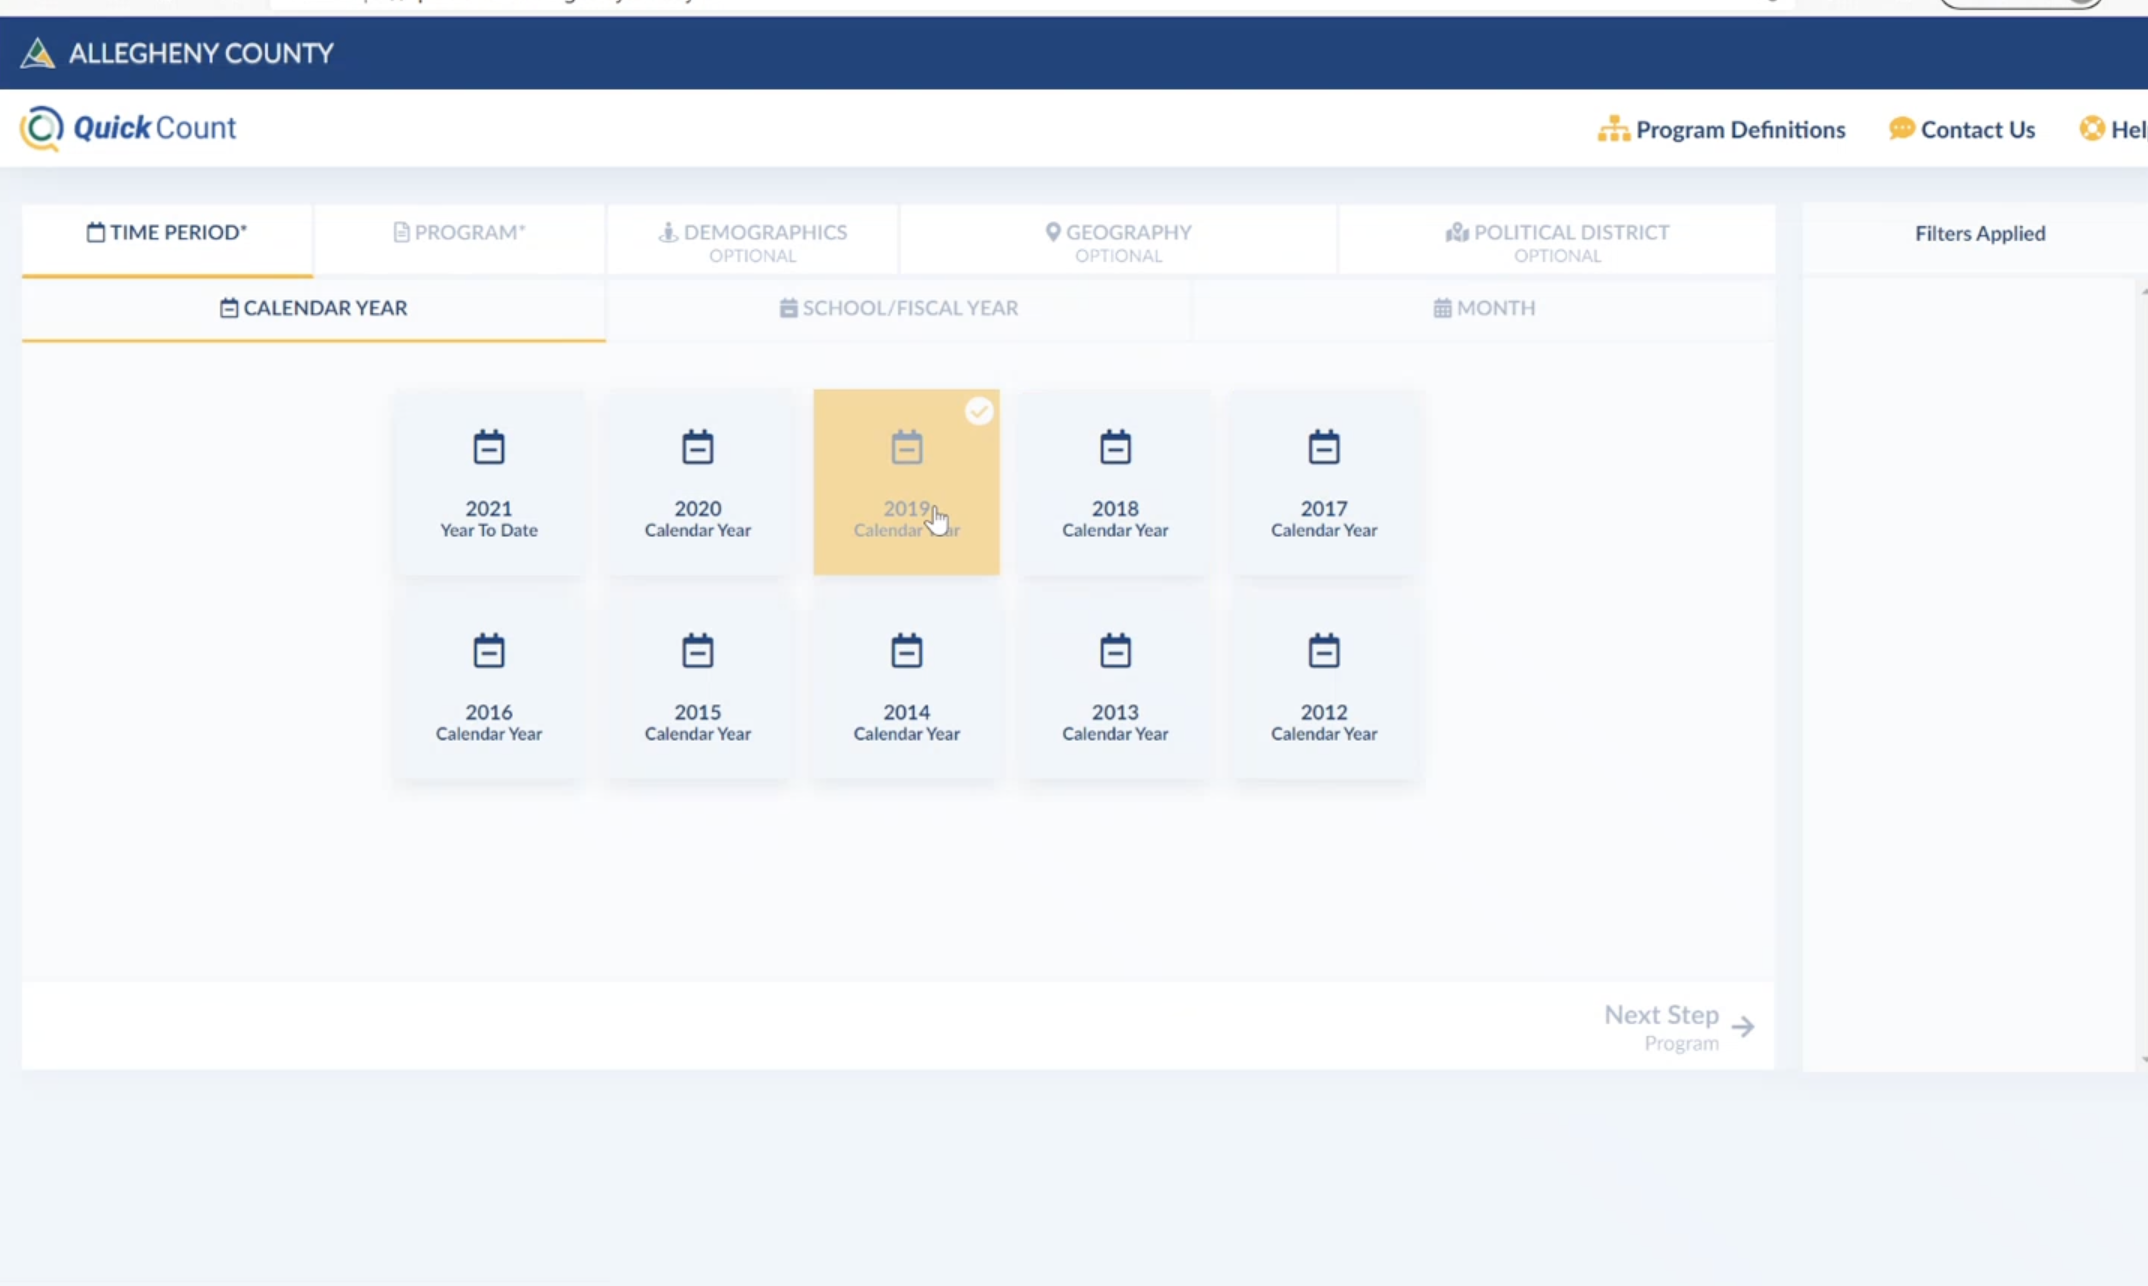2148x1286 pixels.
Task: Go to Next Step Program
Action: tap(1679, 1027)
